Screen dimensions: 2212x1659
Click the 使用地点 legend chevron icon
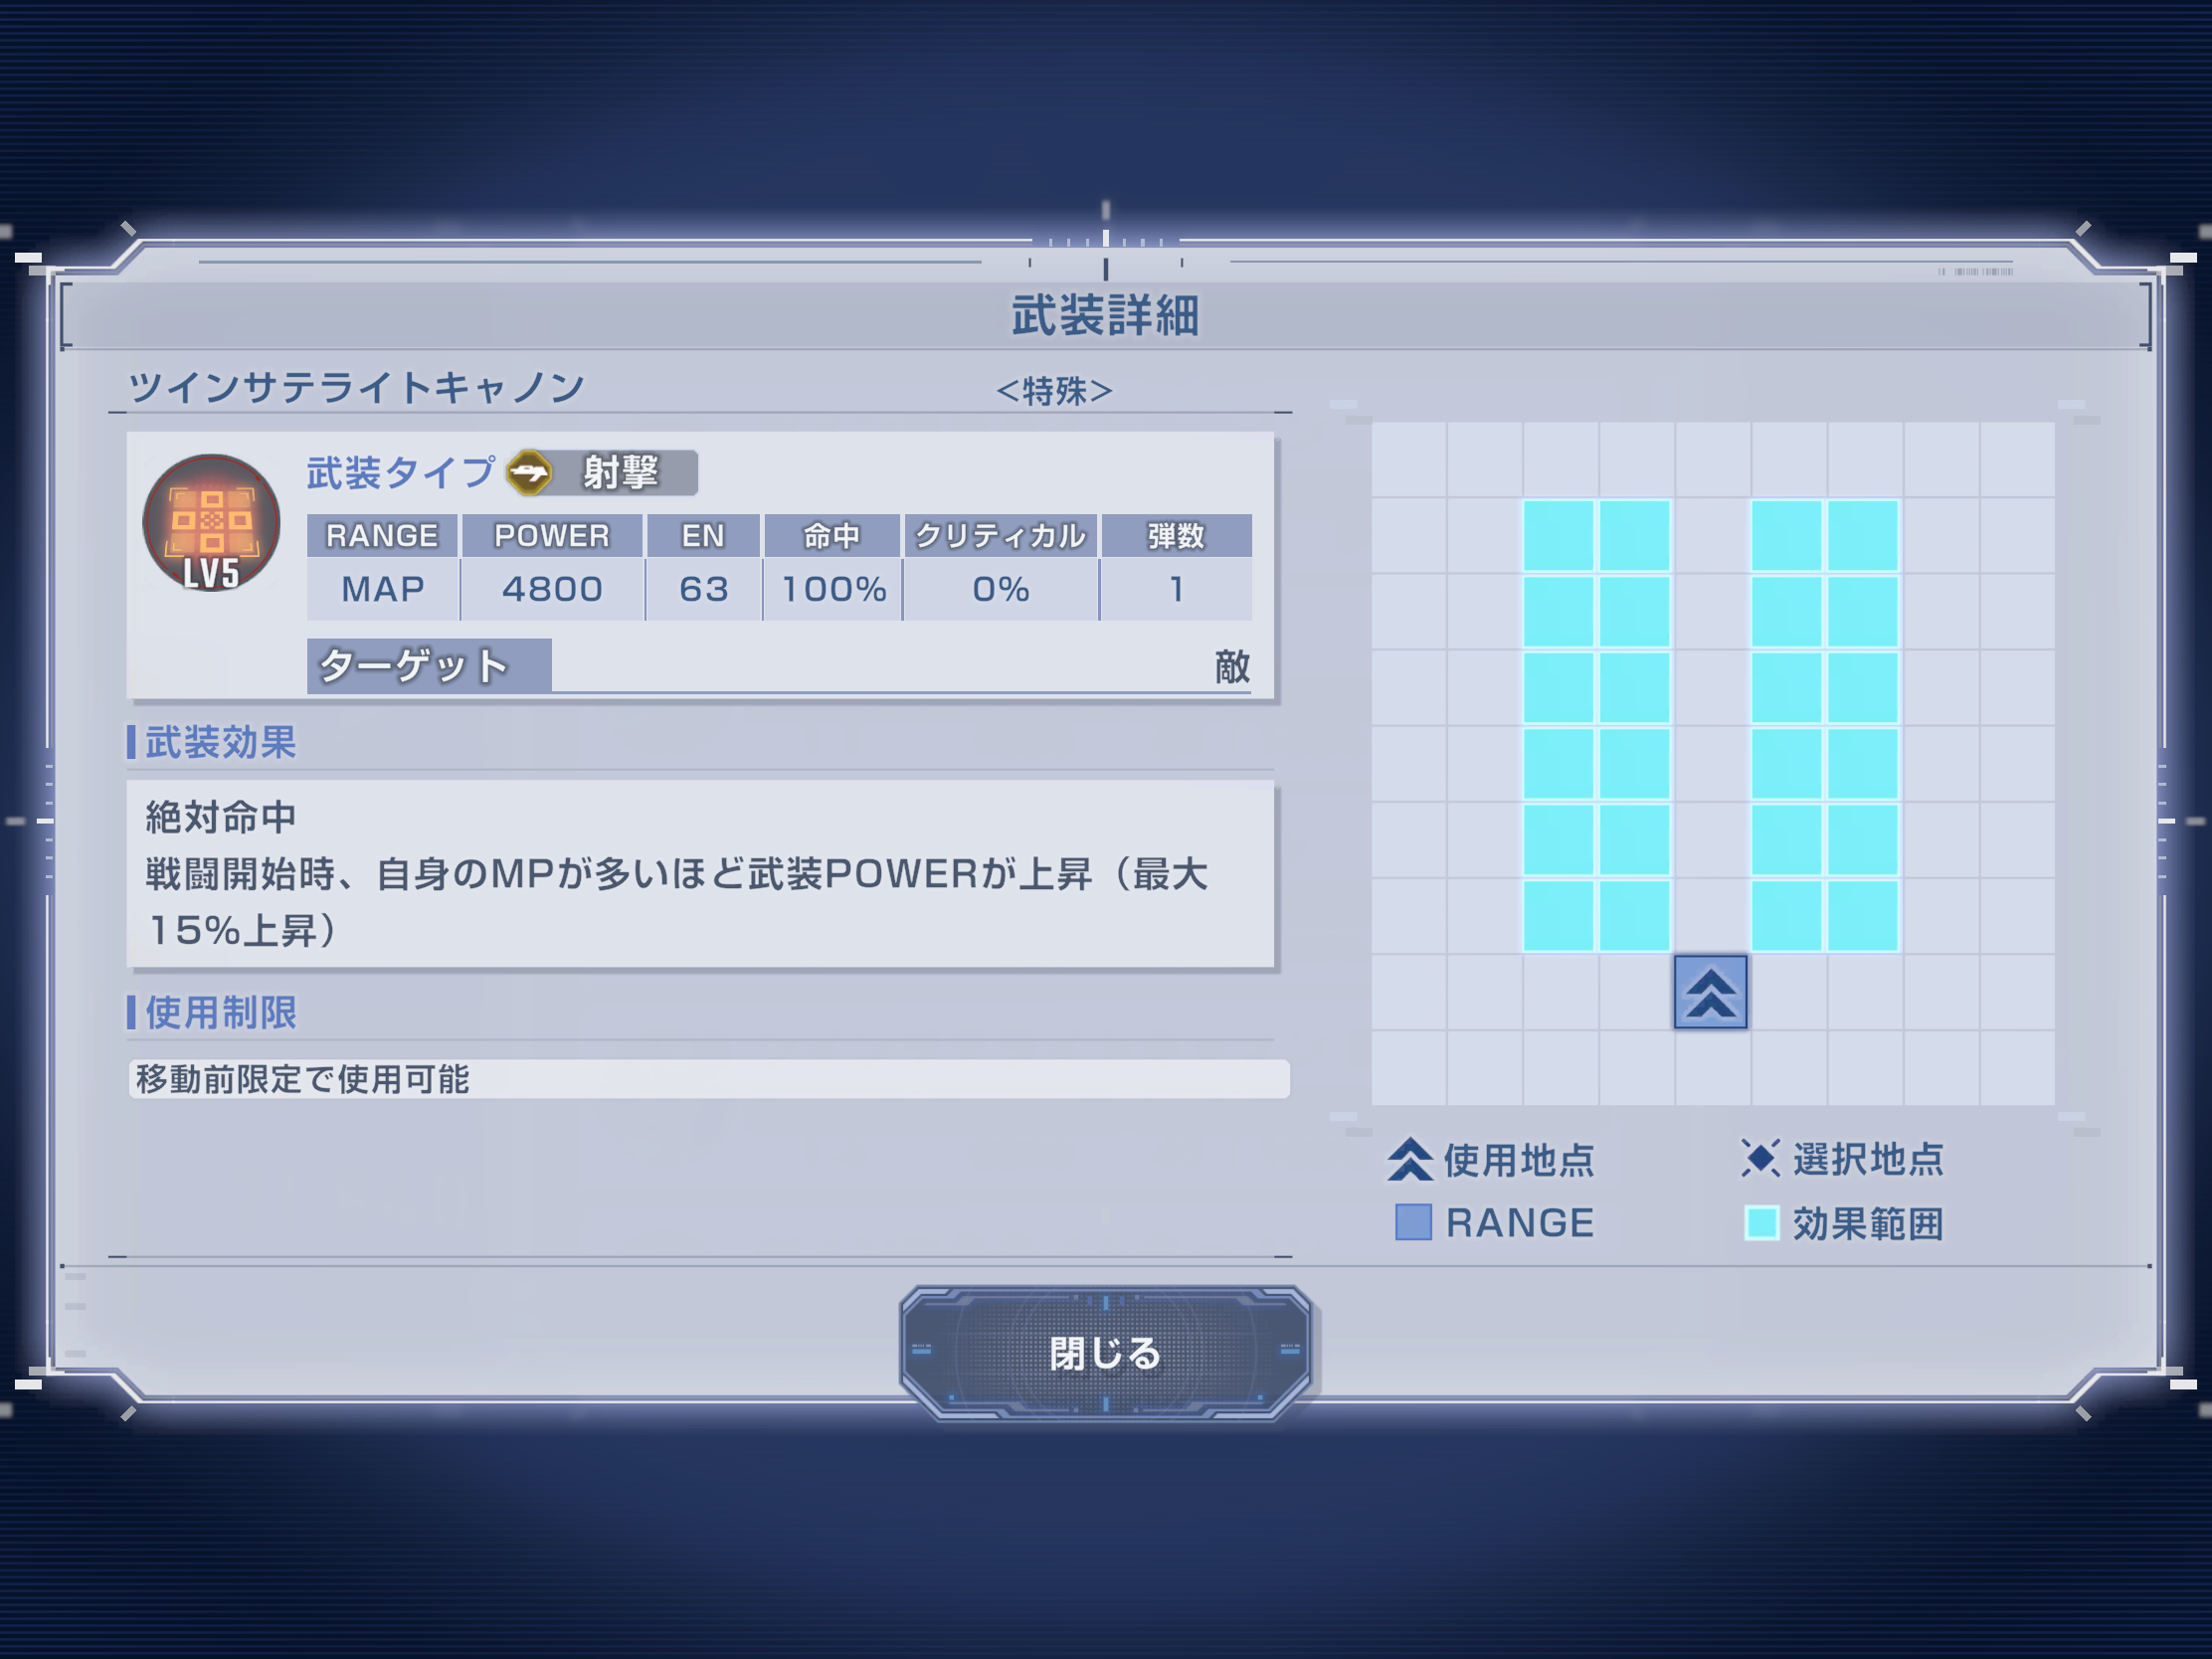1410,1159
